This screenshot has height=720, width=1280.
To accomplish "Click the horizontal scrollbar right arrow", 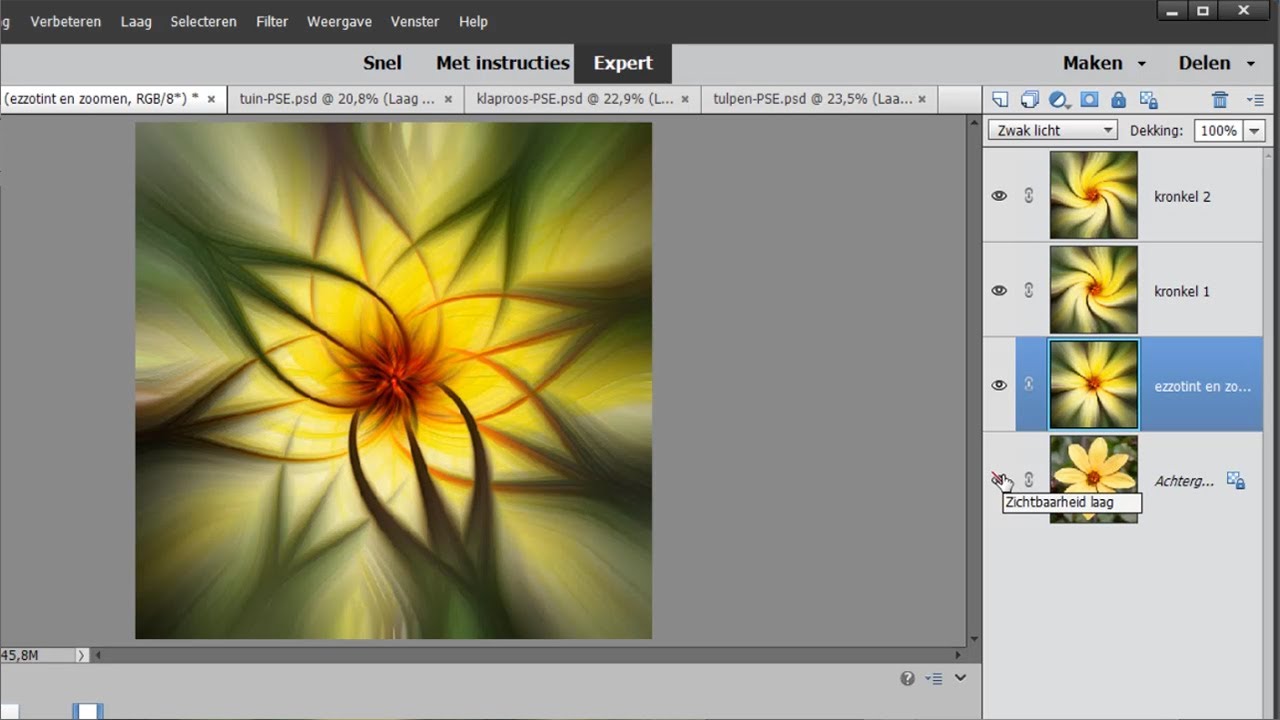I will pos(958,655).
